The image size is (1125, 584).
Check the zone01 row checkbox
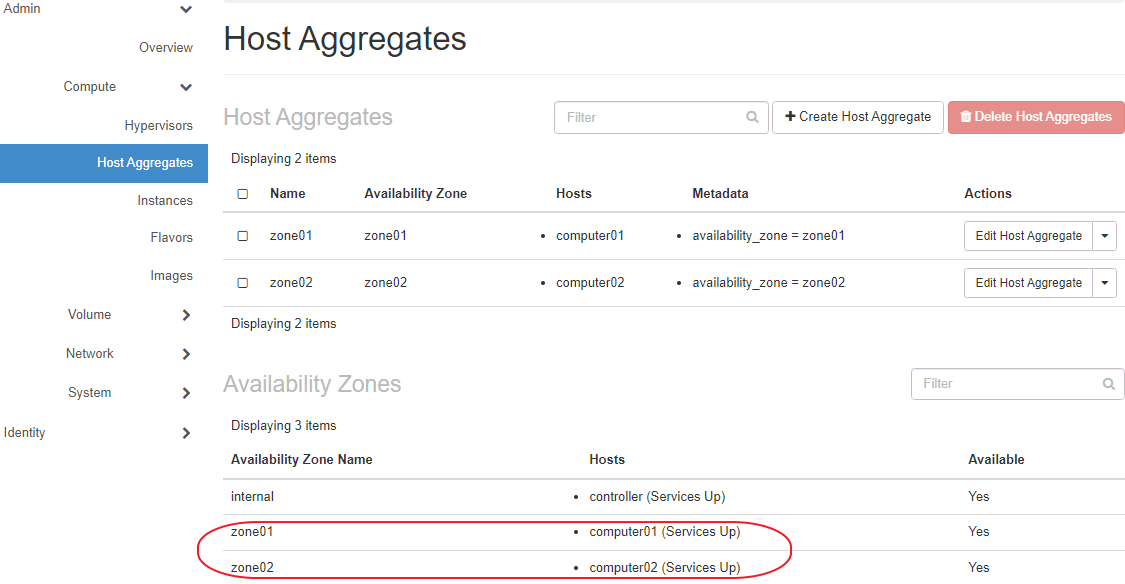243,236
